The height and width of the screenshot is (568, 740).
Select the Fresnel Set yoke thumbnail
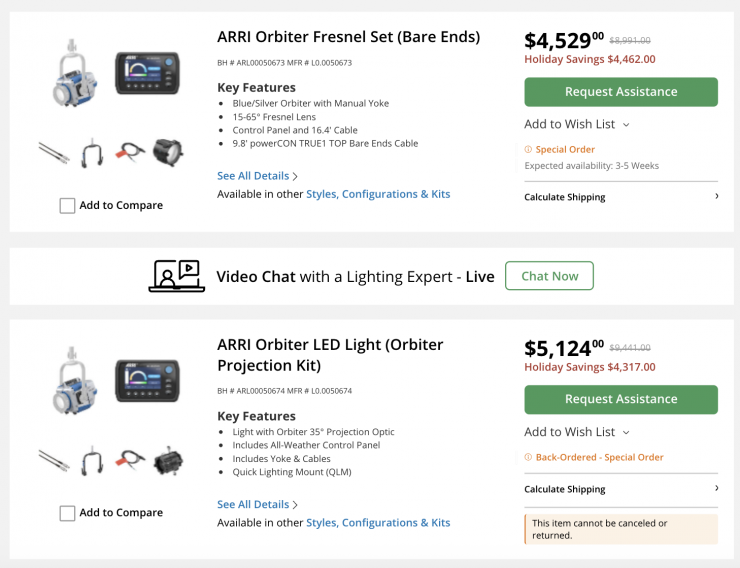92,152
